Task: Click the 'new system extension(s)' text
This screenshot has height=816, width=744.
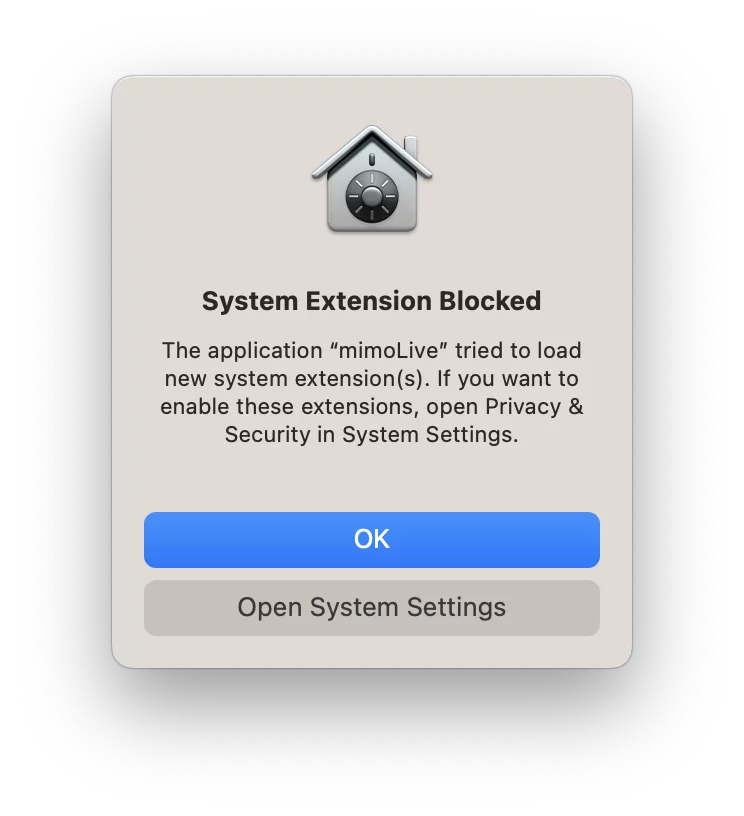Action: pos(298,378)
